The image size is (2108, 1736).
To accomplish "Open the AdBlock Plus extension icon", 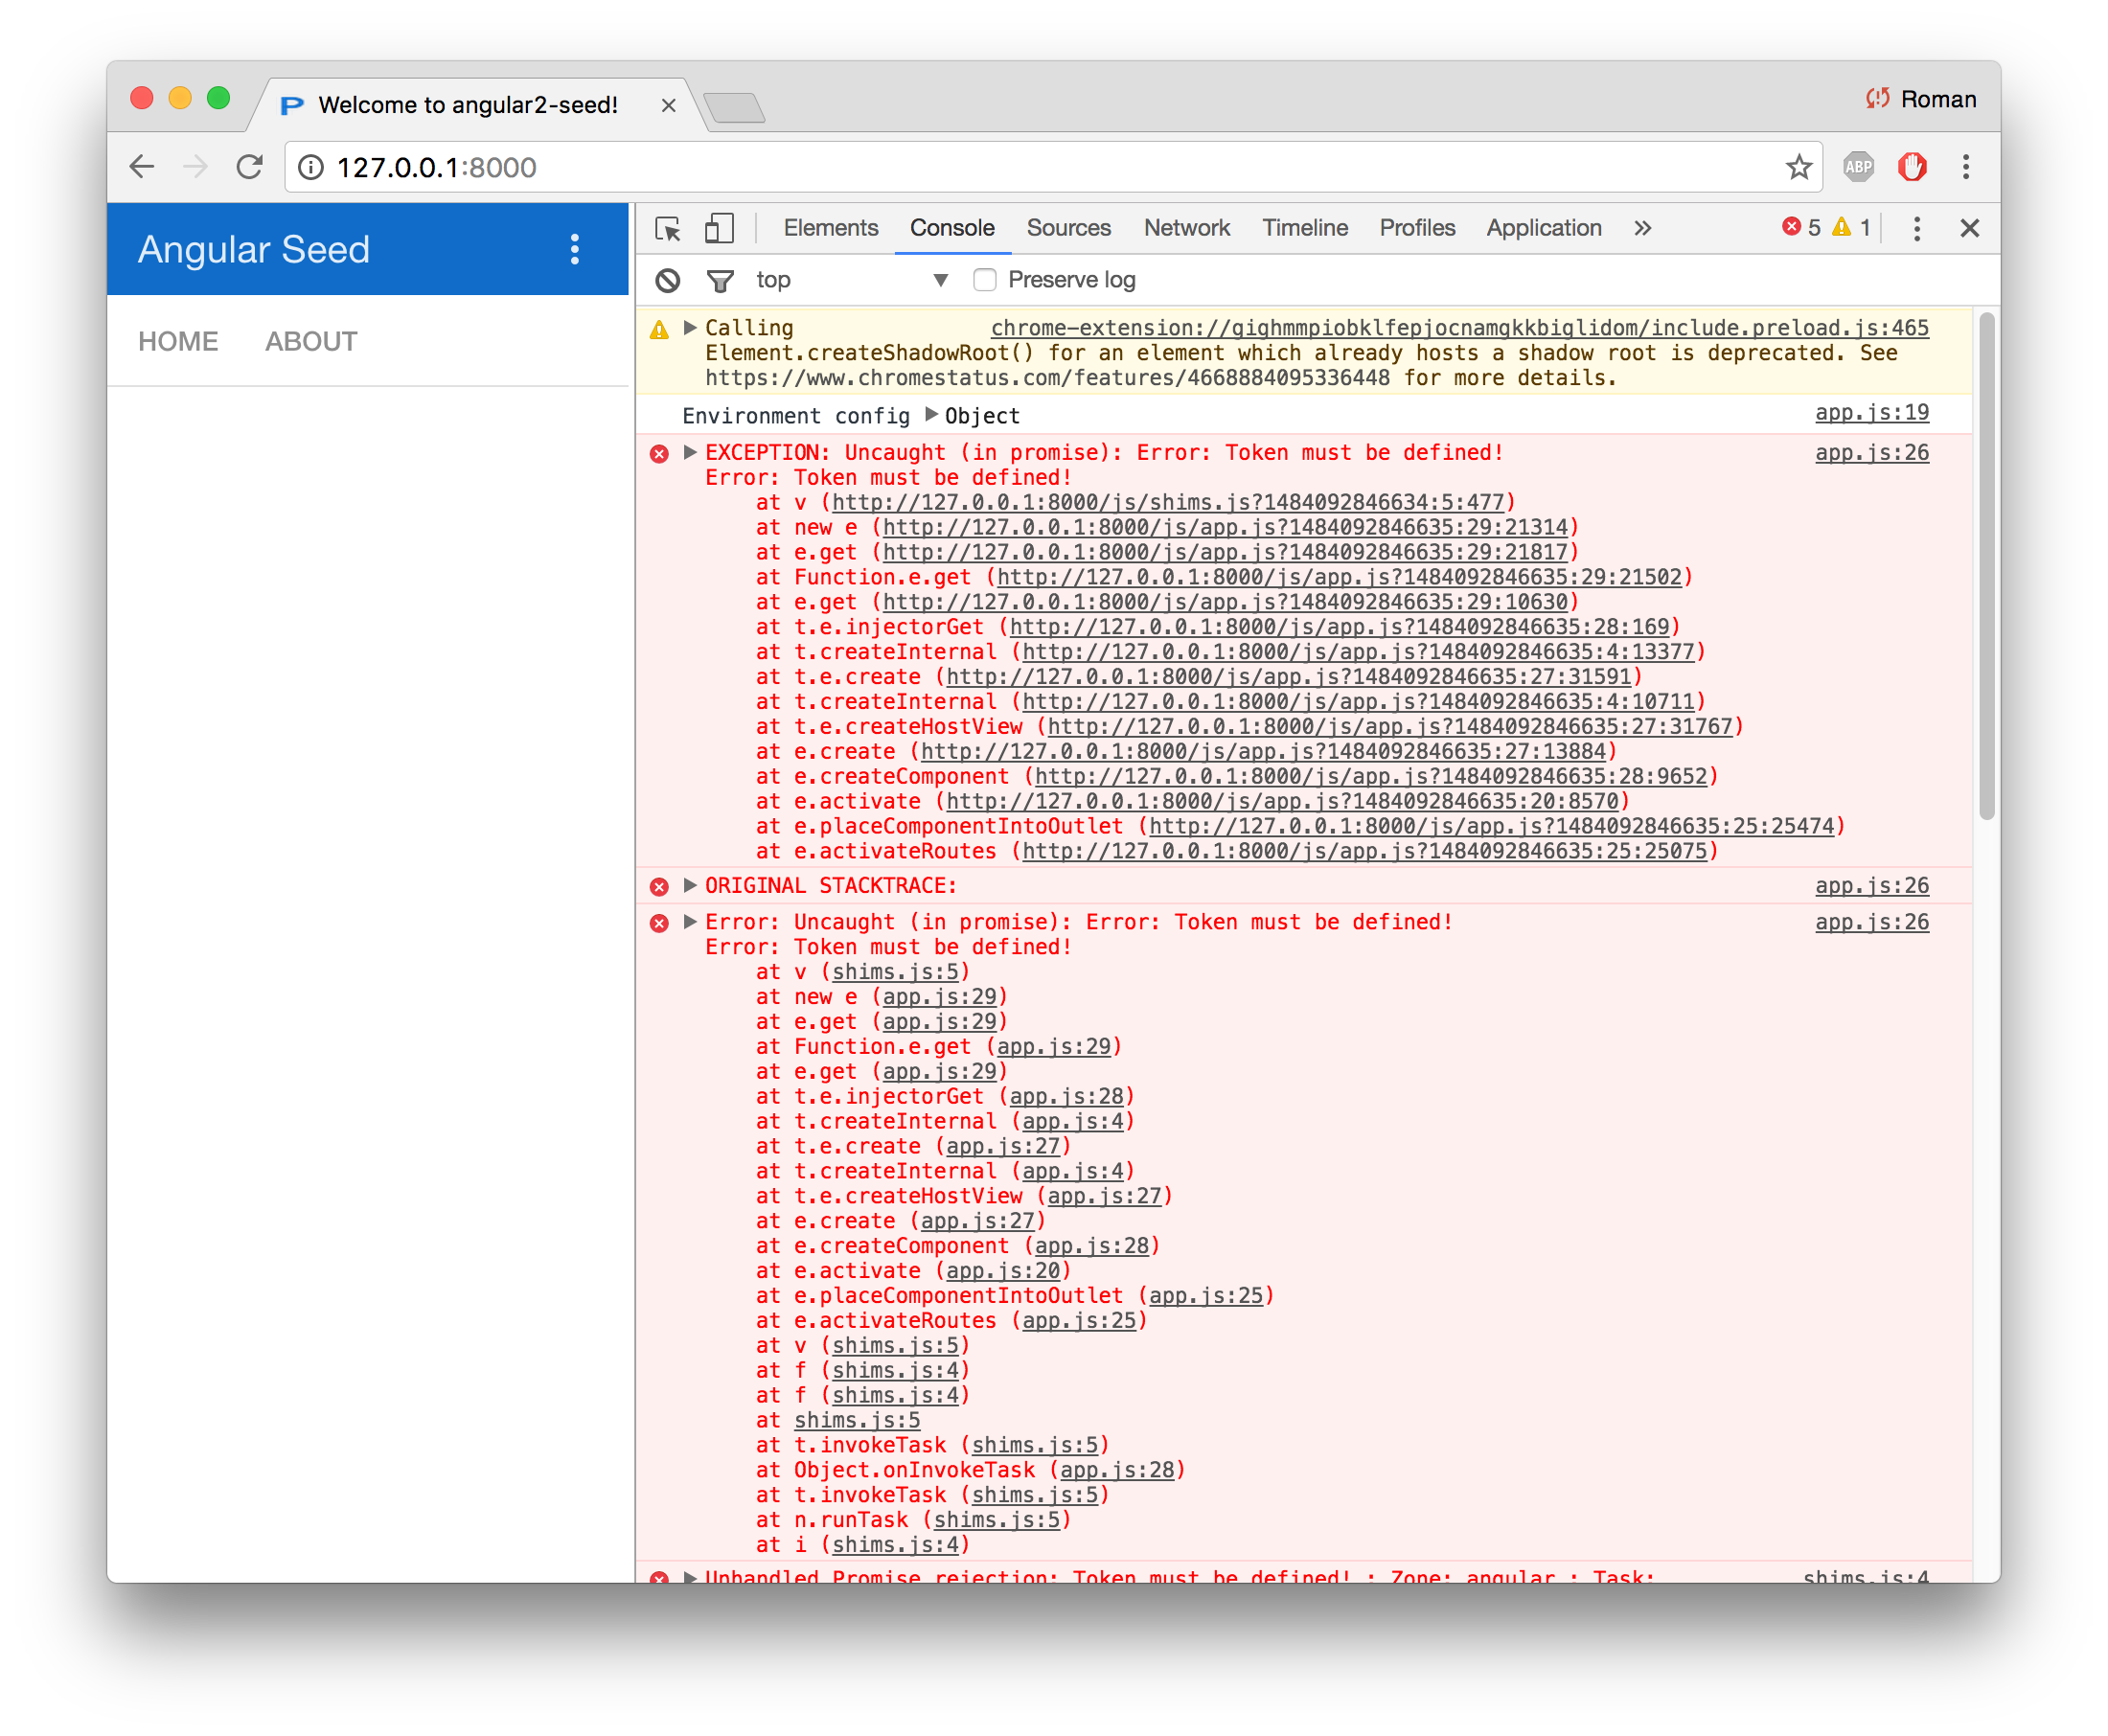I will pos(1858,167).
